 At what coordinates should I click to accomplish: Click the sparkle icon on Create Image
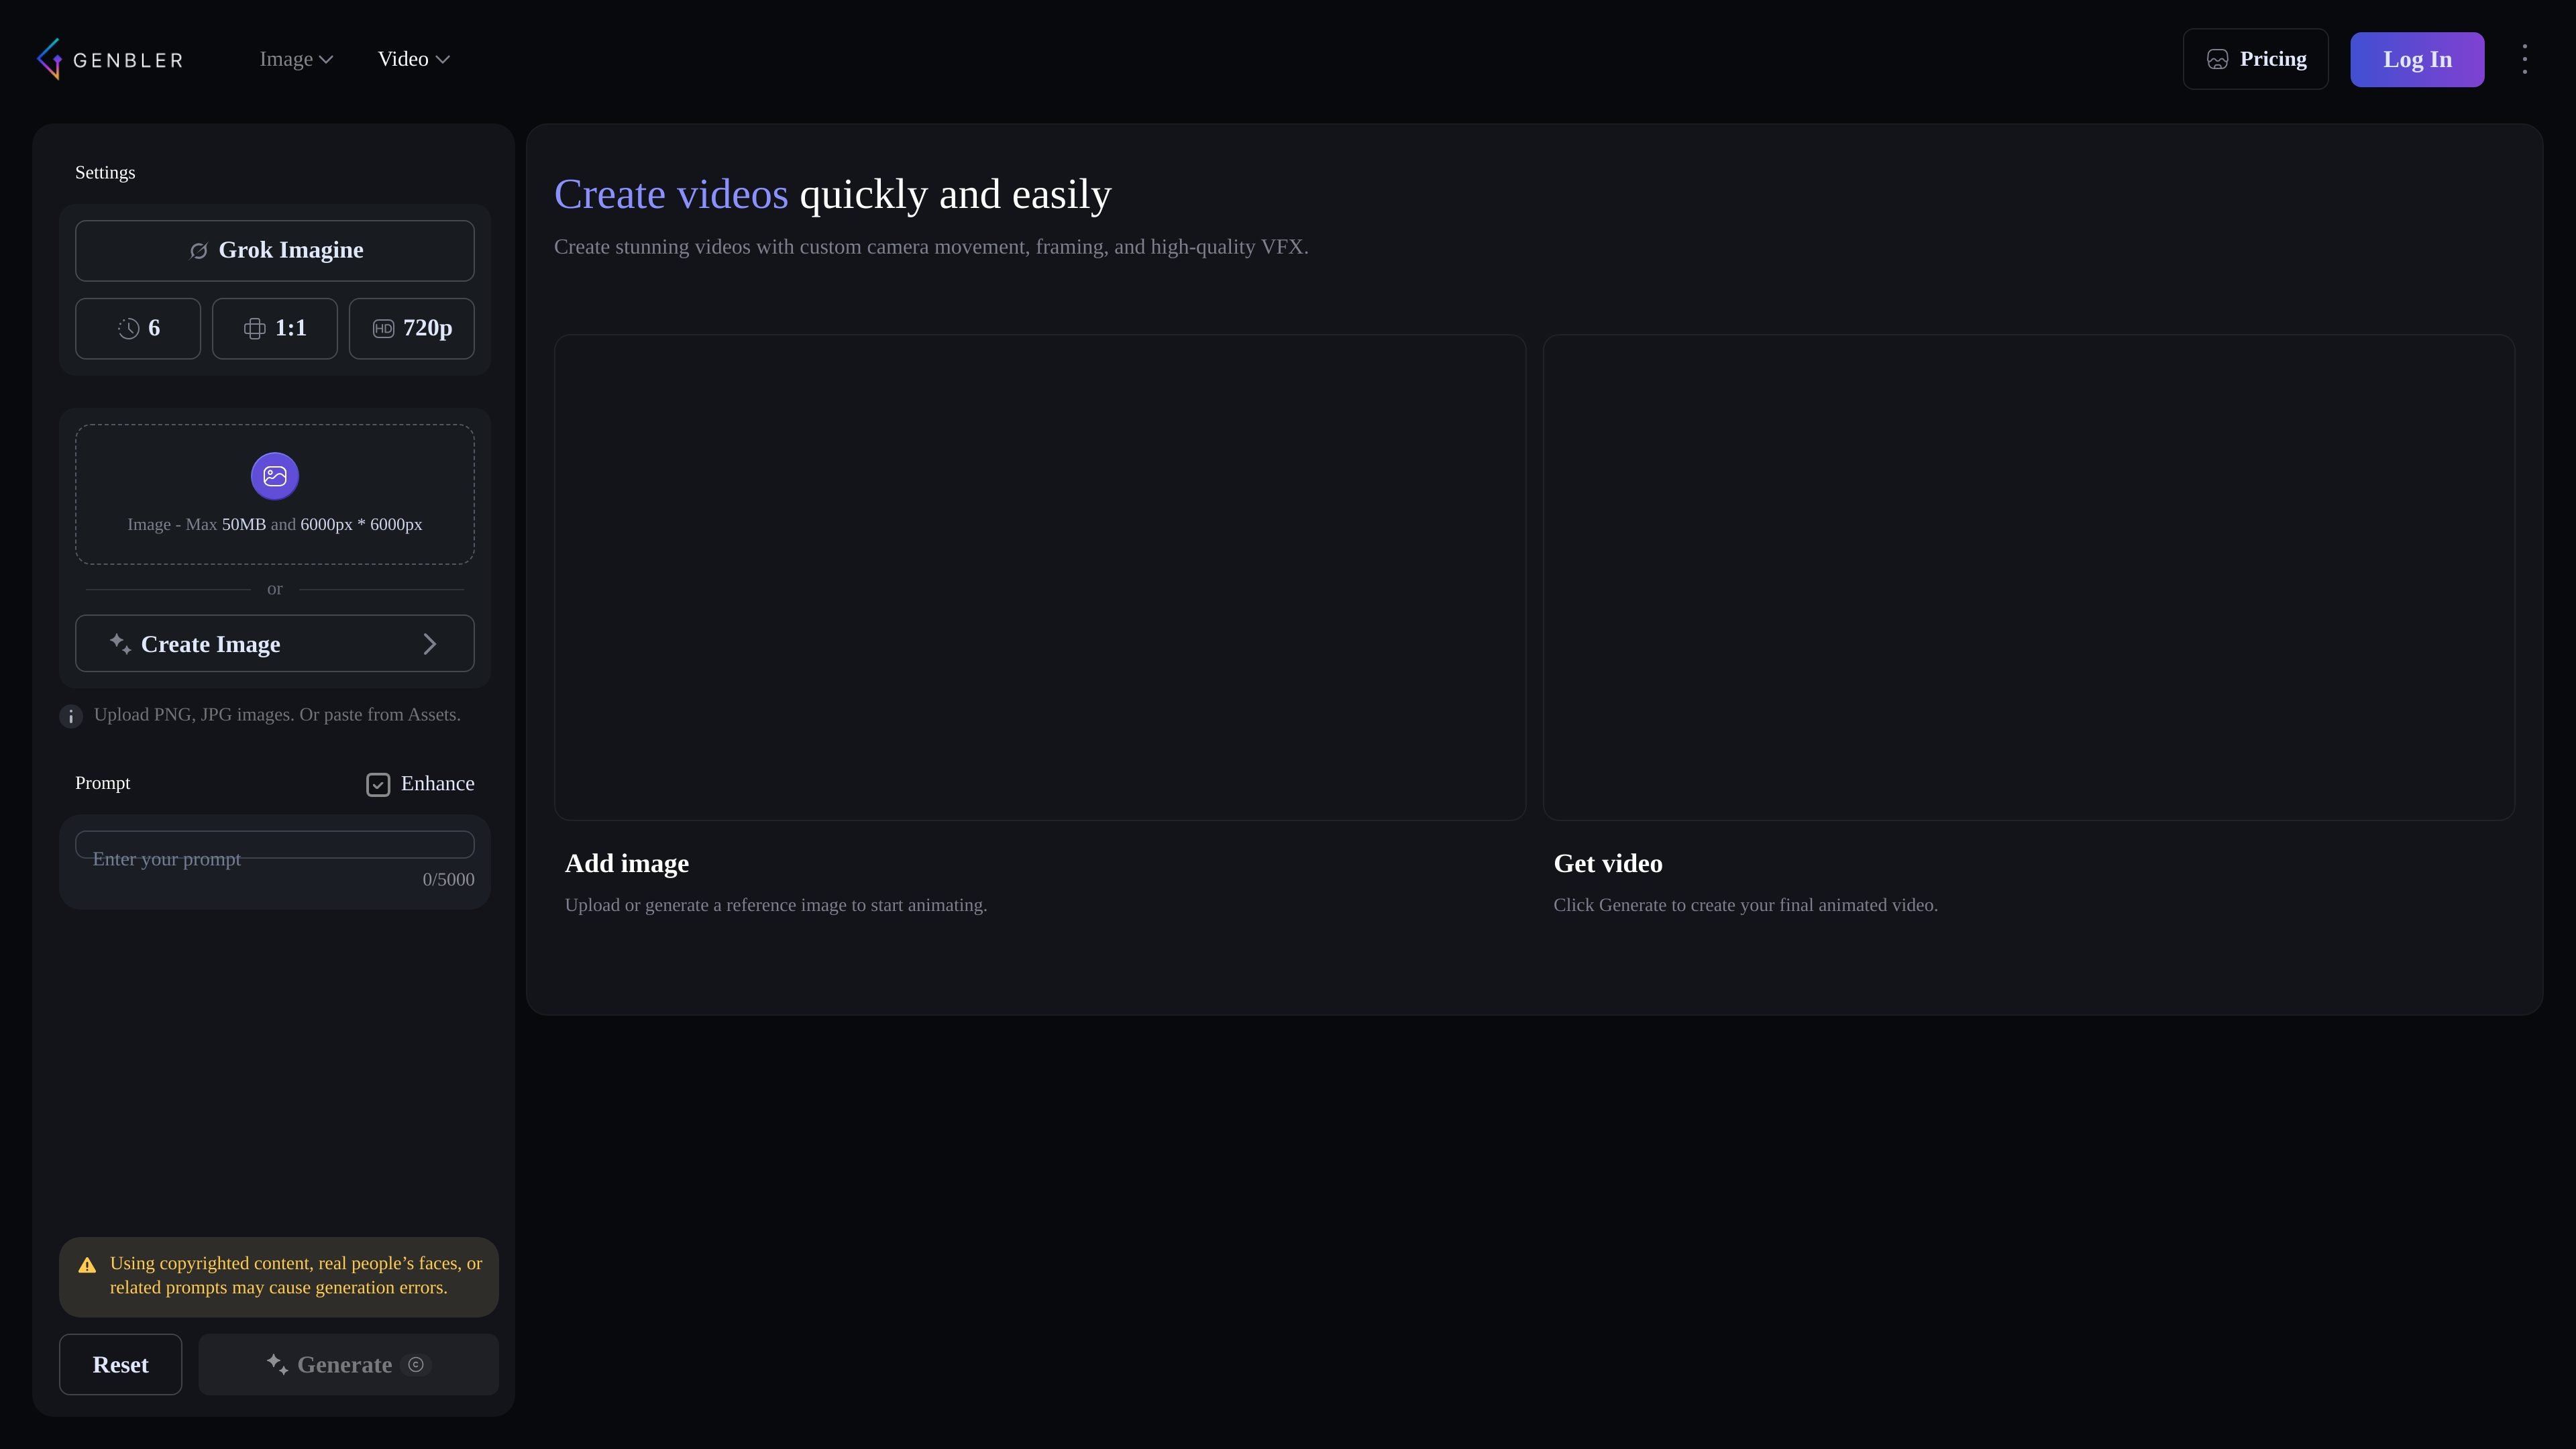[x=120, y=644]
